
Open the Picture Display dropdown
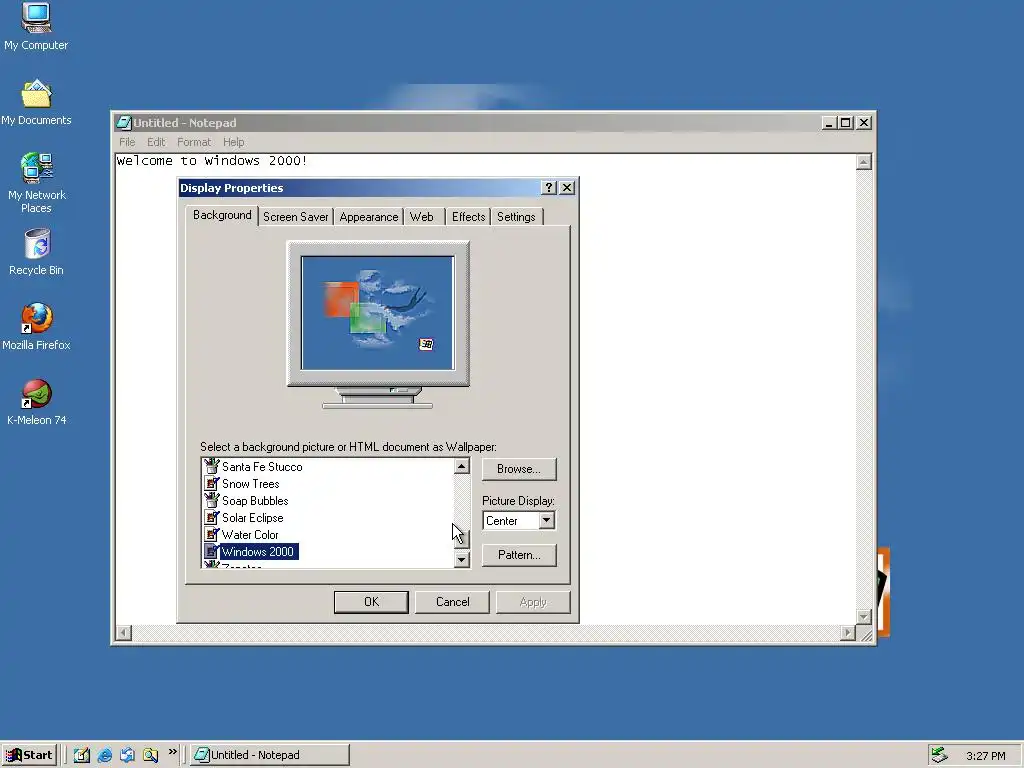(x=547, y=520)
